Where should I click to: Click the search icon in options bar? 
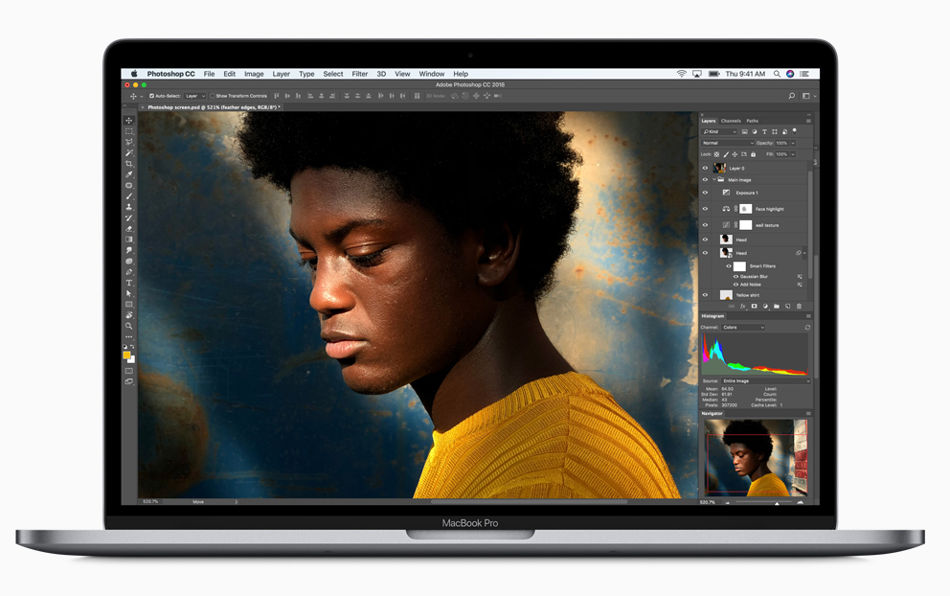pos(791,96)
